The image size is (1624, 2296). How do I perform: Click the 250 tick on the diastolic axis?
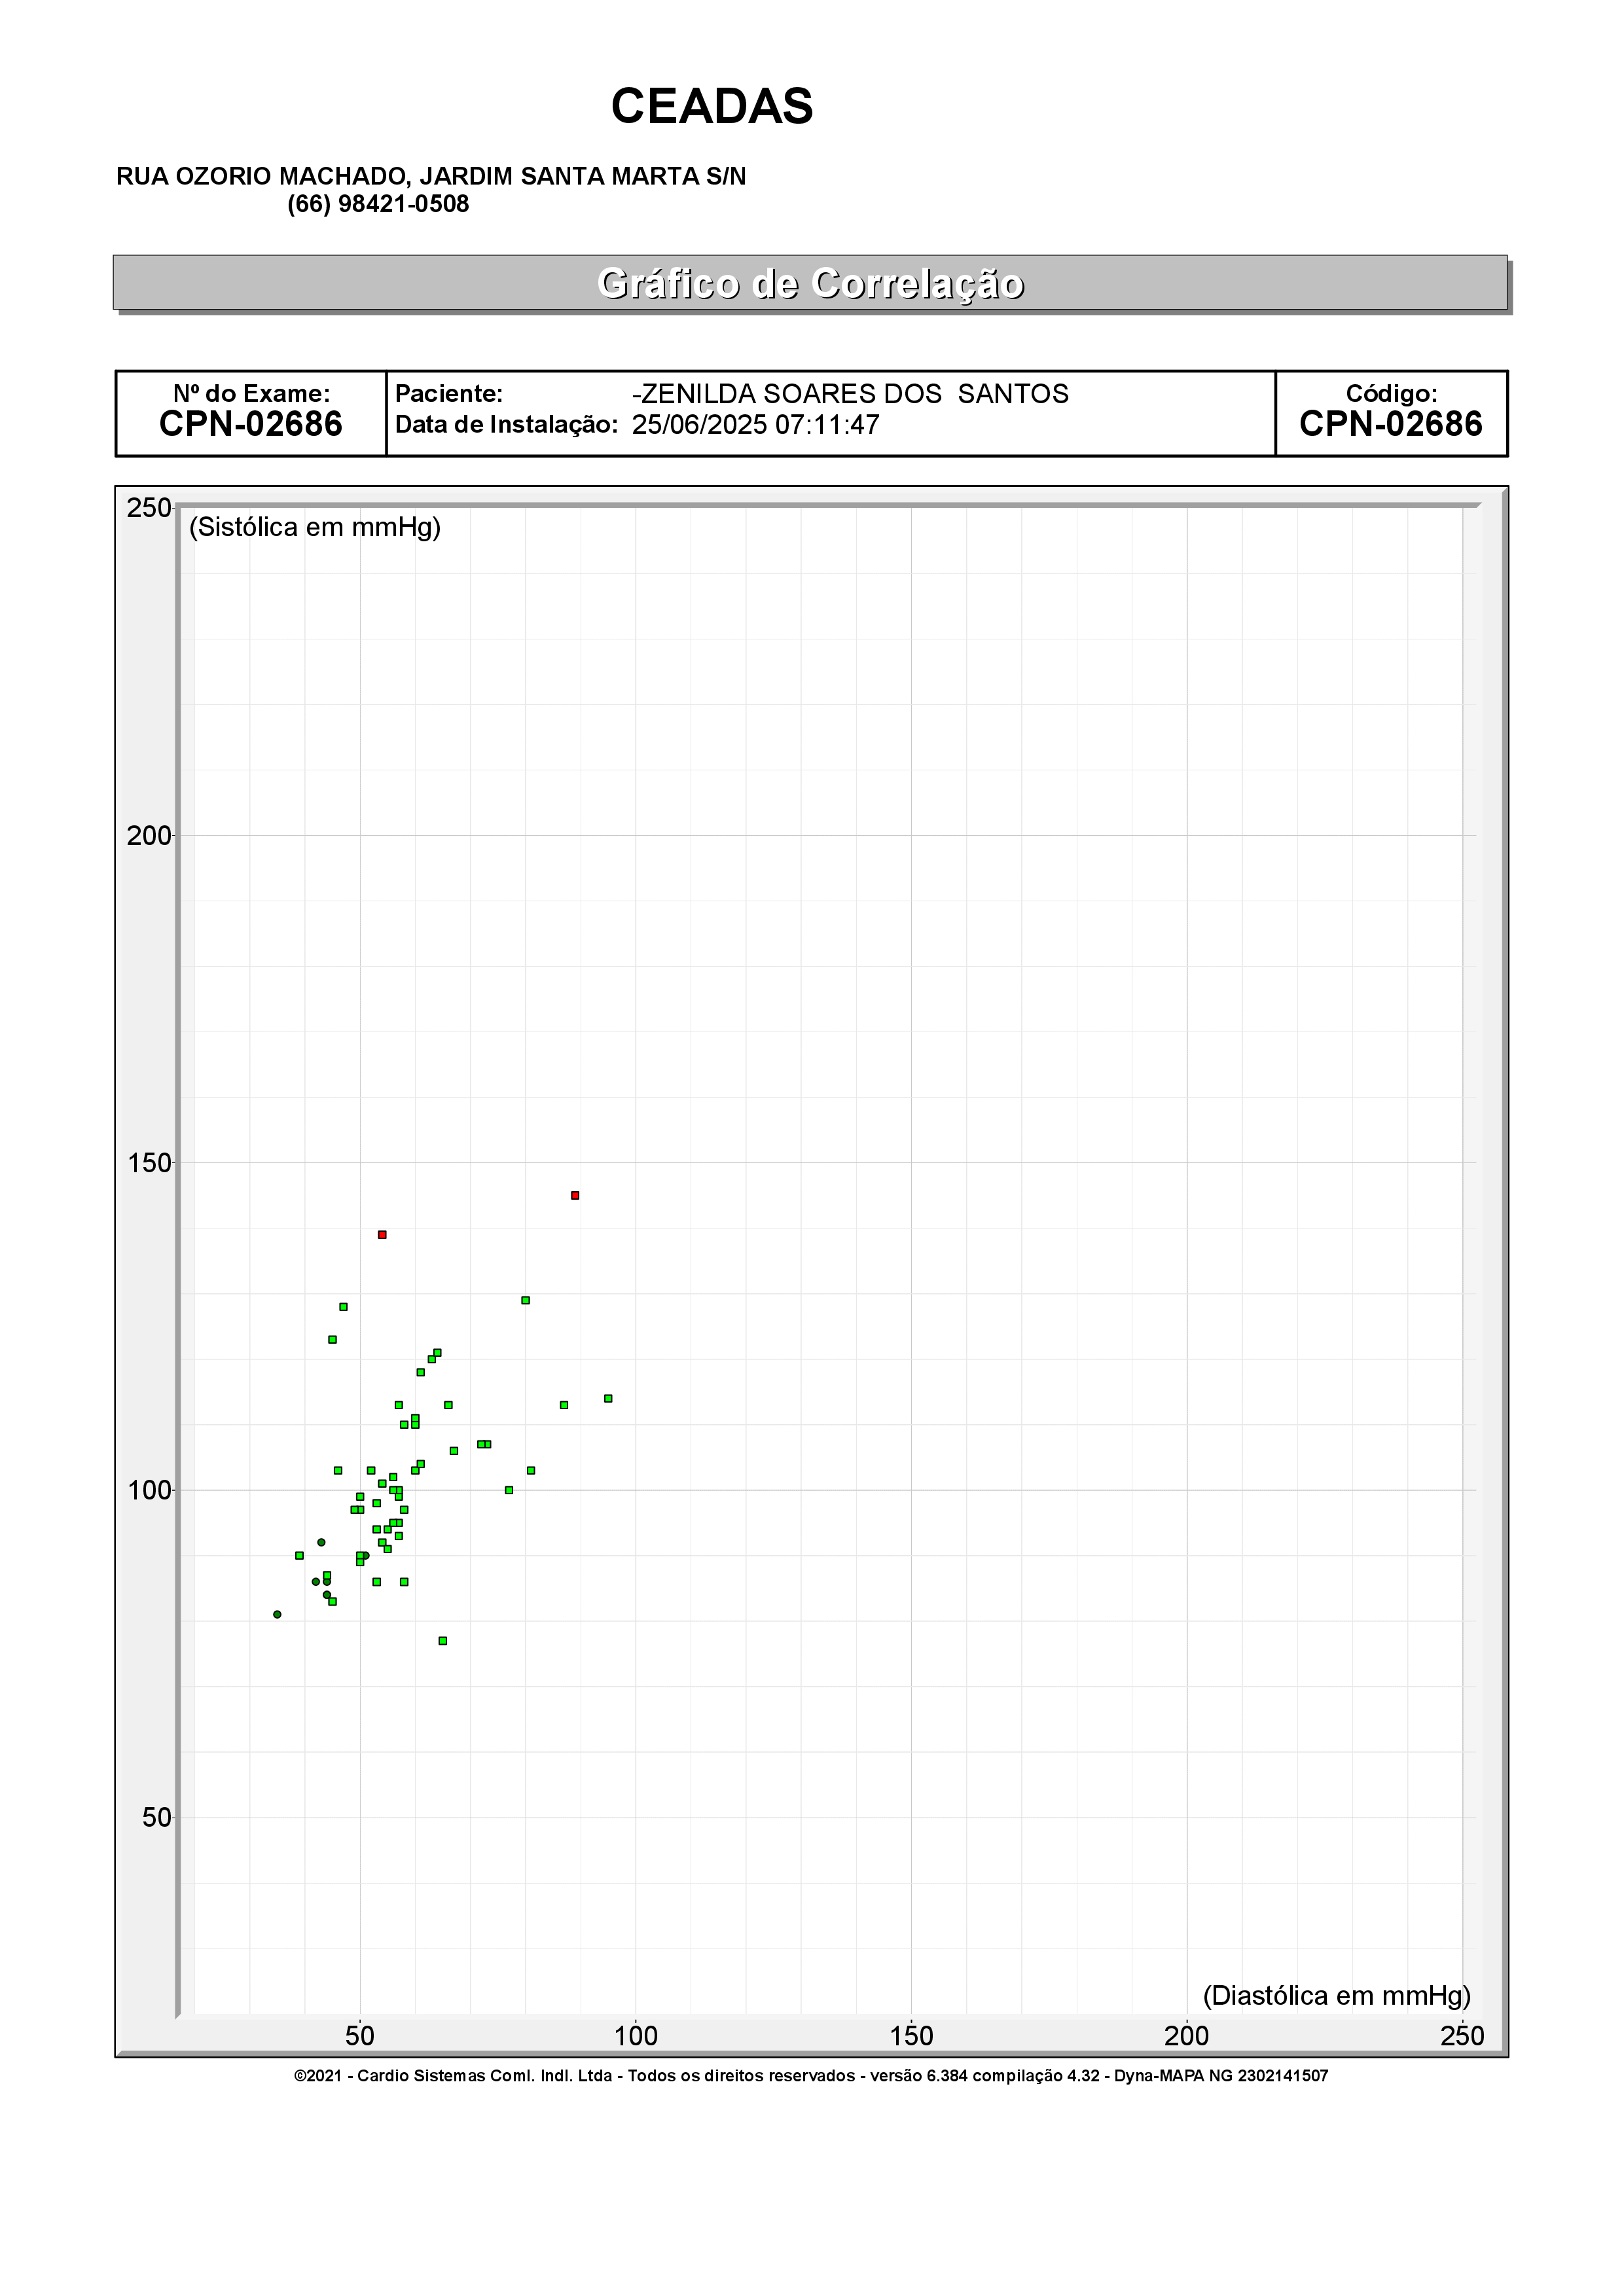[1462, 2036]
